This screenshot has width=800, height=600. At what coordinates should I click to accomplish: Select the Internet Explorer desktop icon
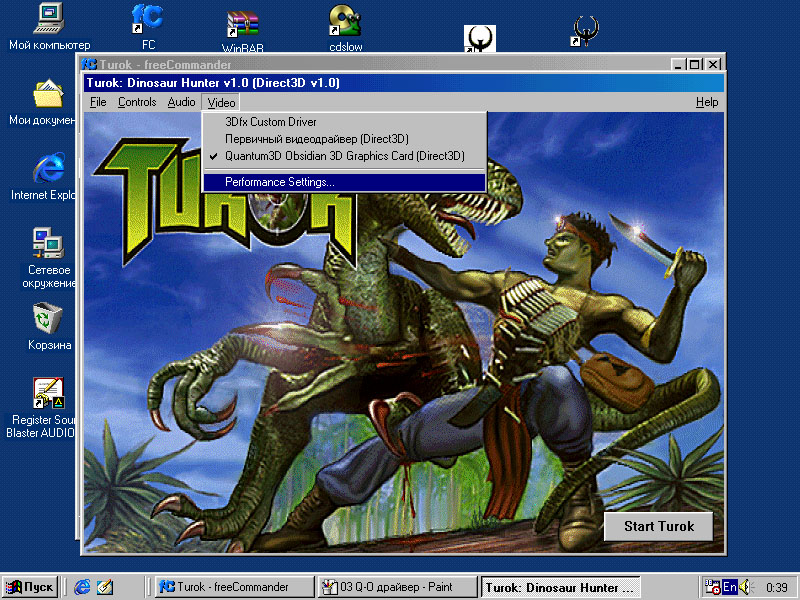pos(43,177)
